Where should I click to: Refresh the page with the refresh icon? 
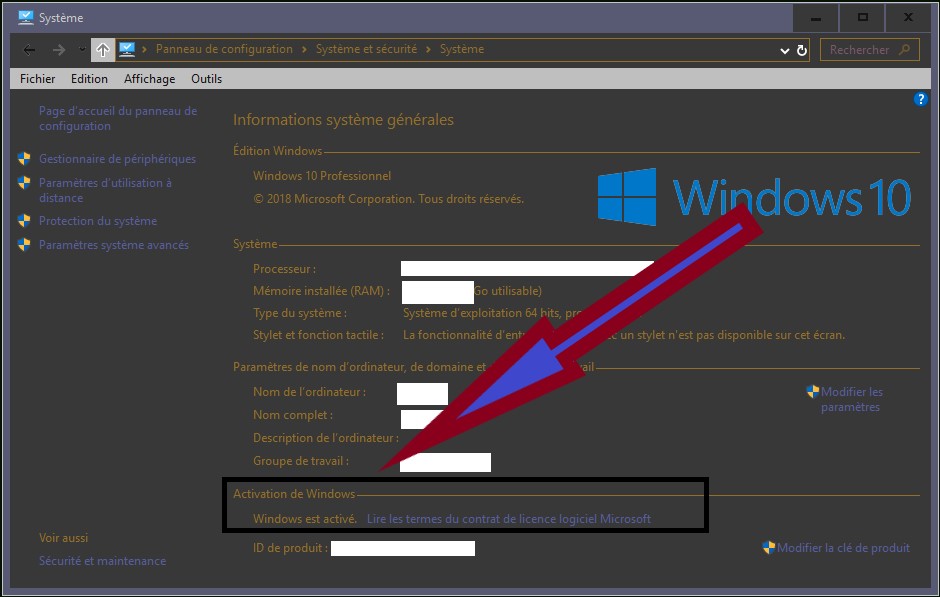click(x=802, y=50)
